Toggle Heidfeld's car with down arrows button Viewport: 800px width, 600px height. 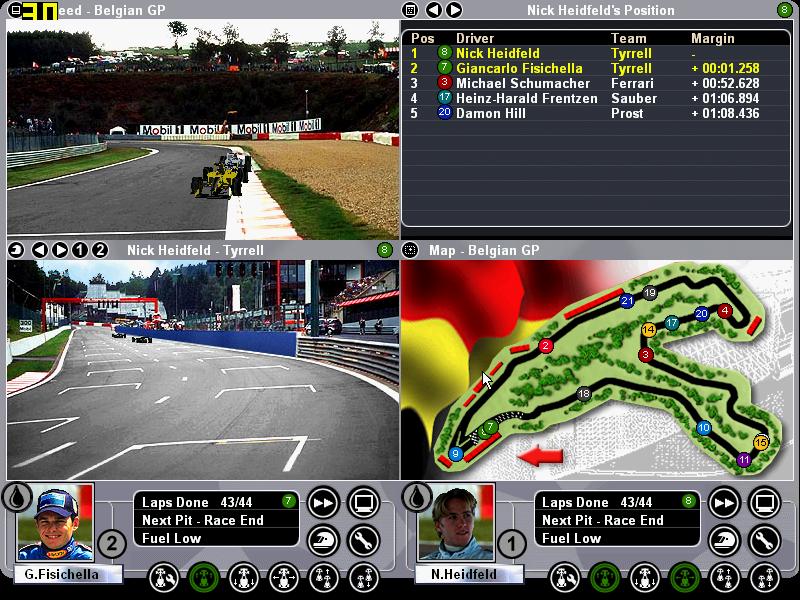644,578
